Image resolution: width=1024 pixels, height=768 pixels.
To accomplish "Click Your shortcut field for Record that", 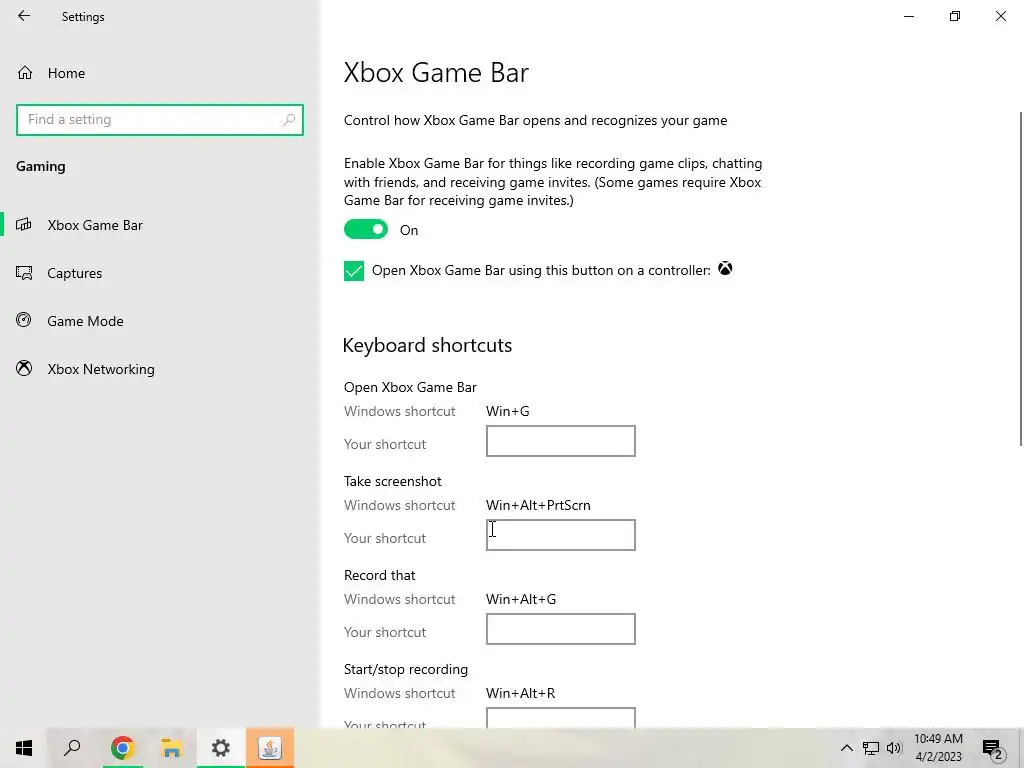I will [560, 629].
